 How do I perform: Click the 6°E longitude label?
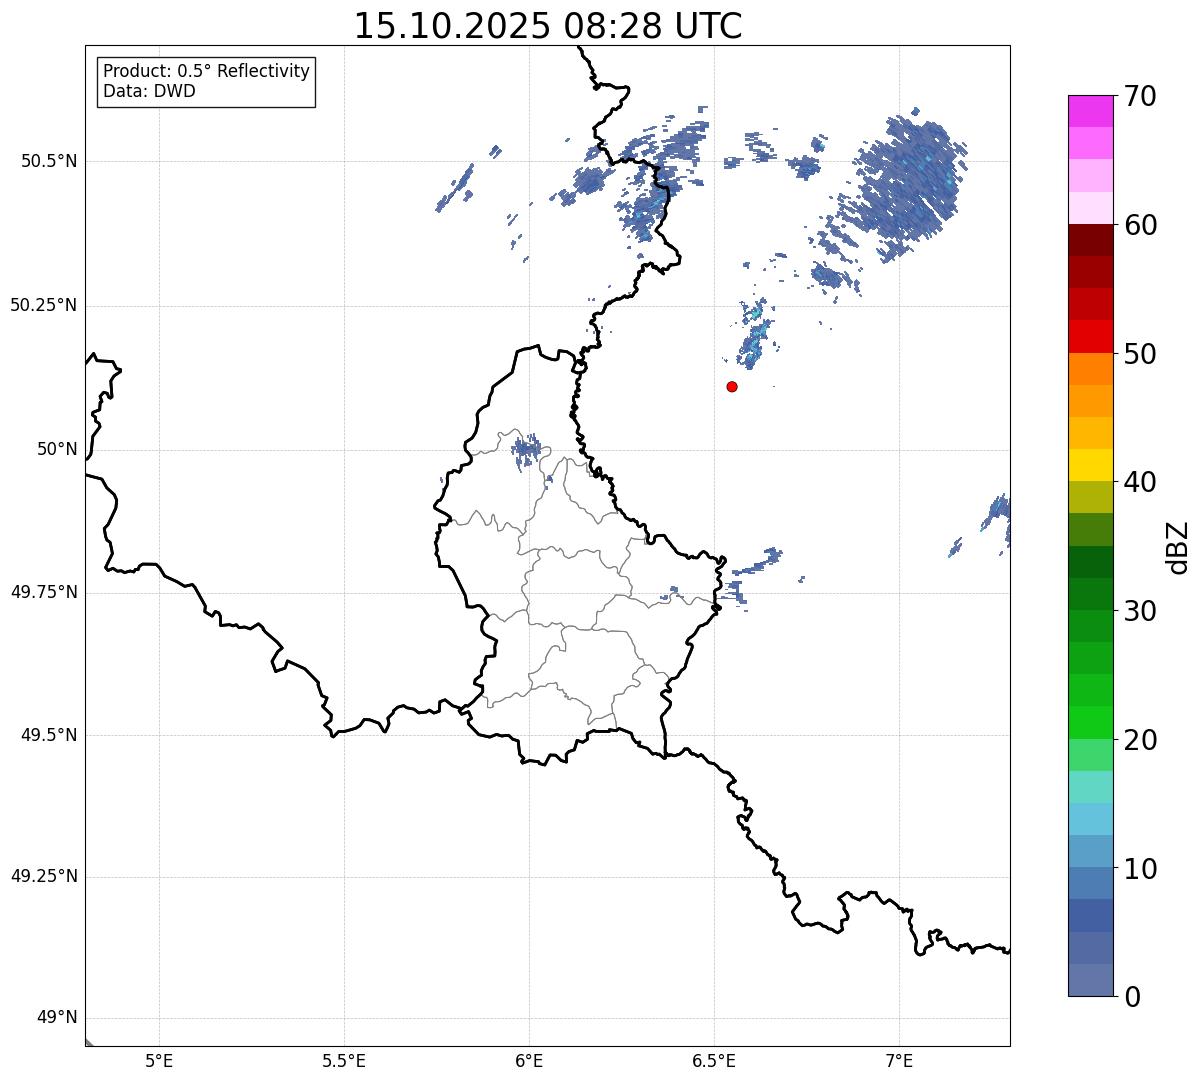point(529,1061)
